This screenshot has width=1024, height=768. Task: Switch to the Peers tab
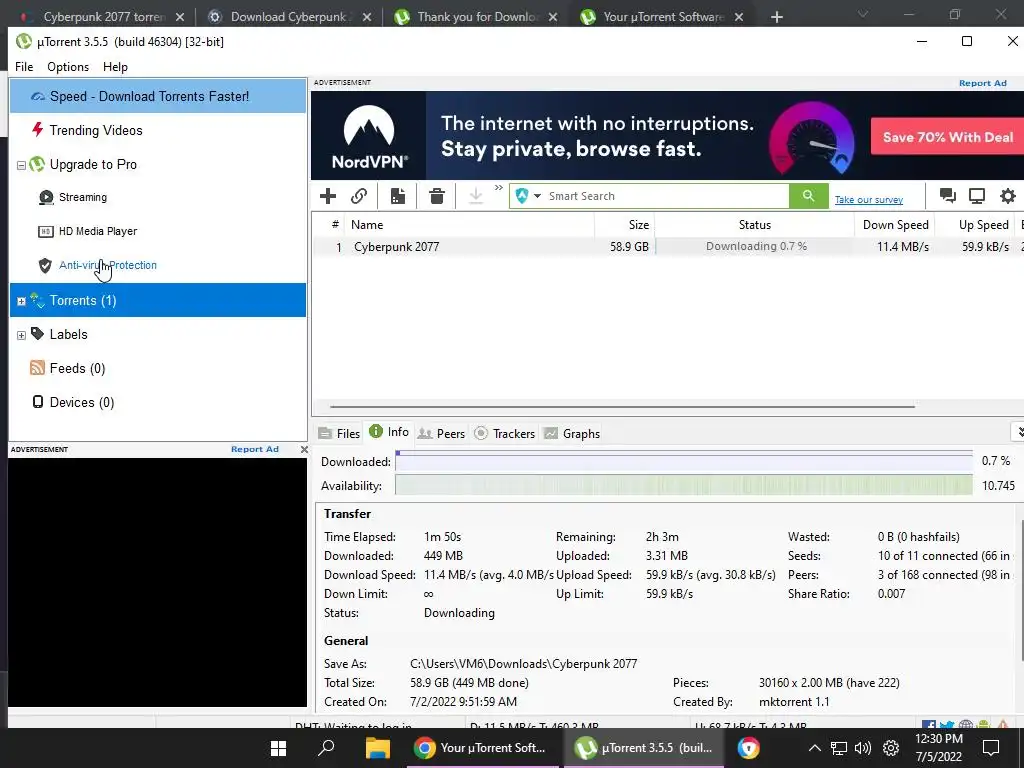point(441,434)
